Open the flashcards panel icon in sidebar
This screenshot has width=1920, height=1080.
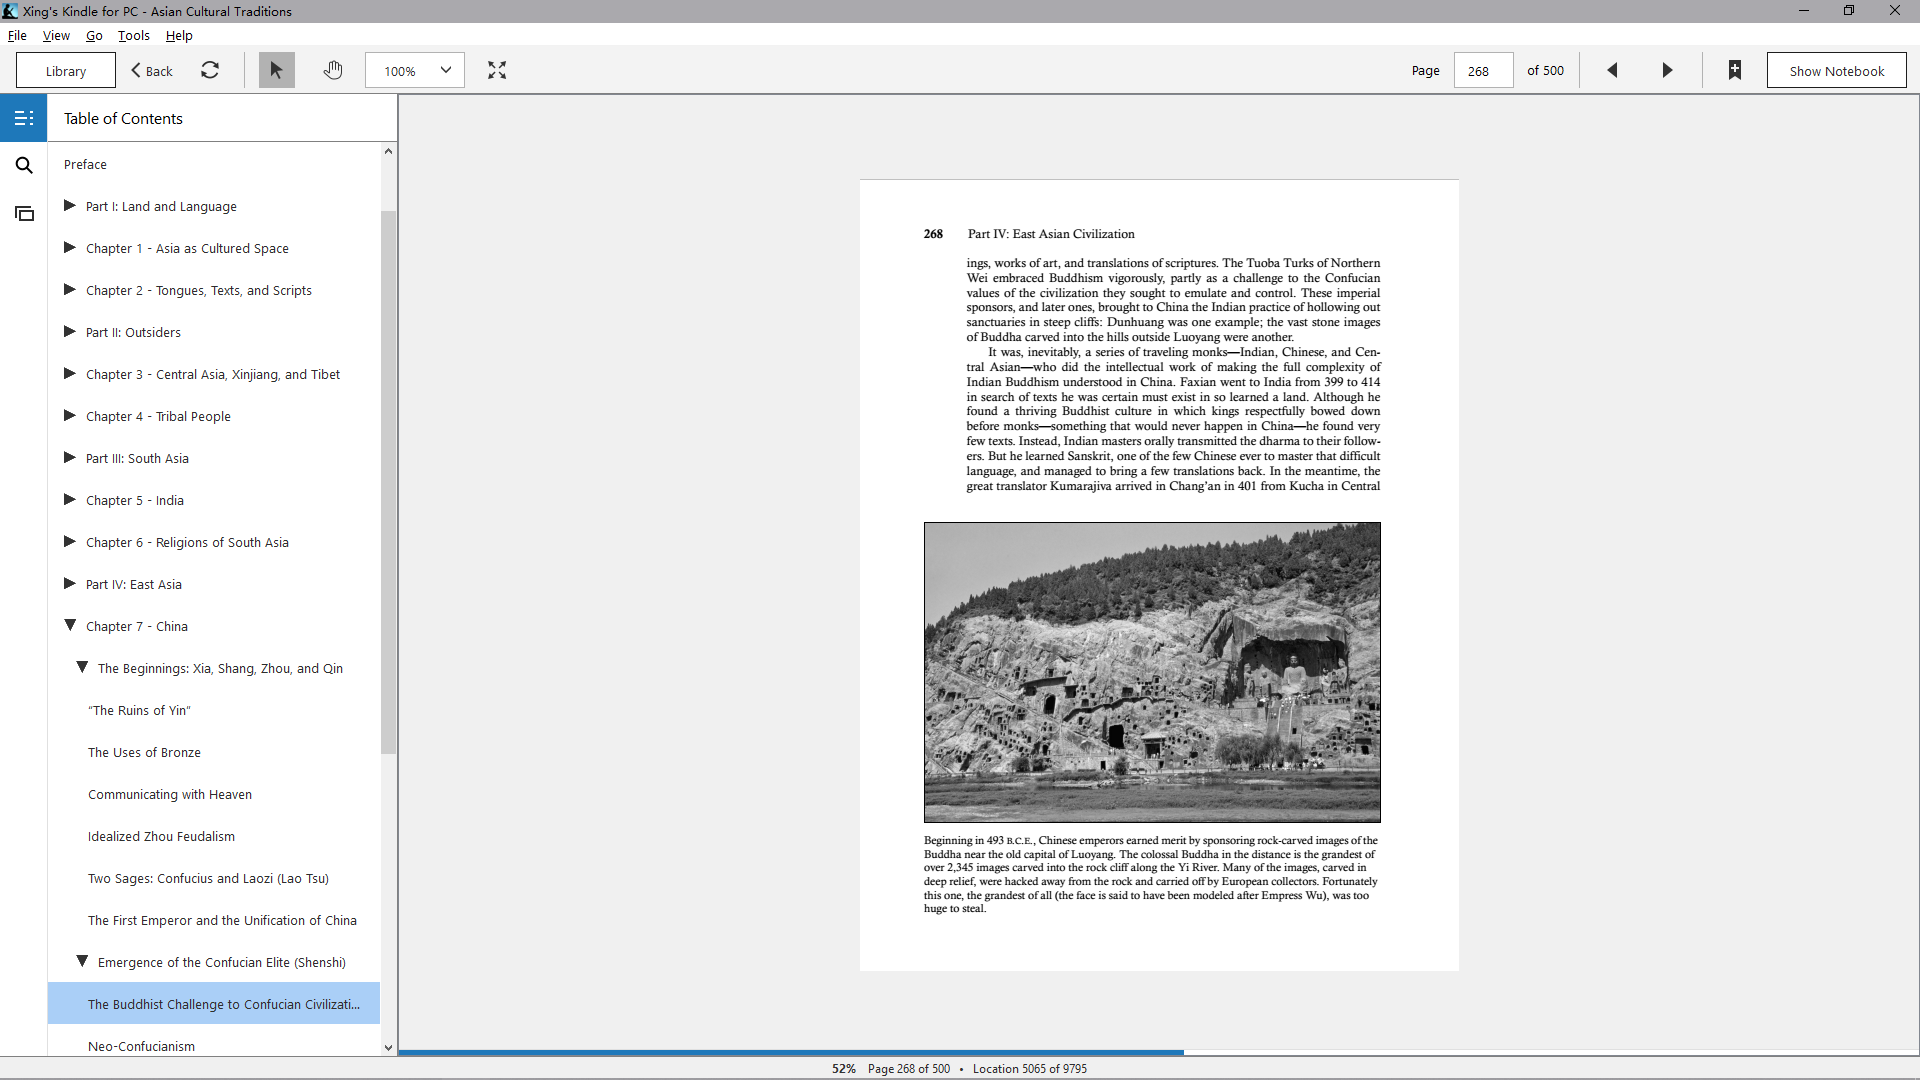click(x=24, y=213)
